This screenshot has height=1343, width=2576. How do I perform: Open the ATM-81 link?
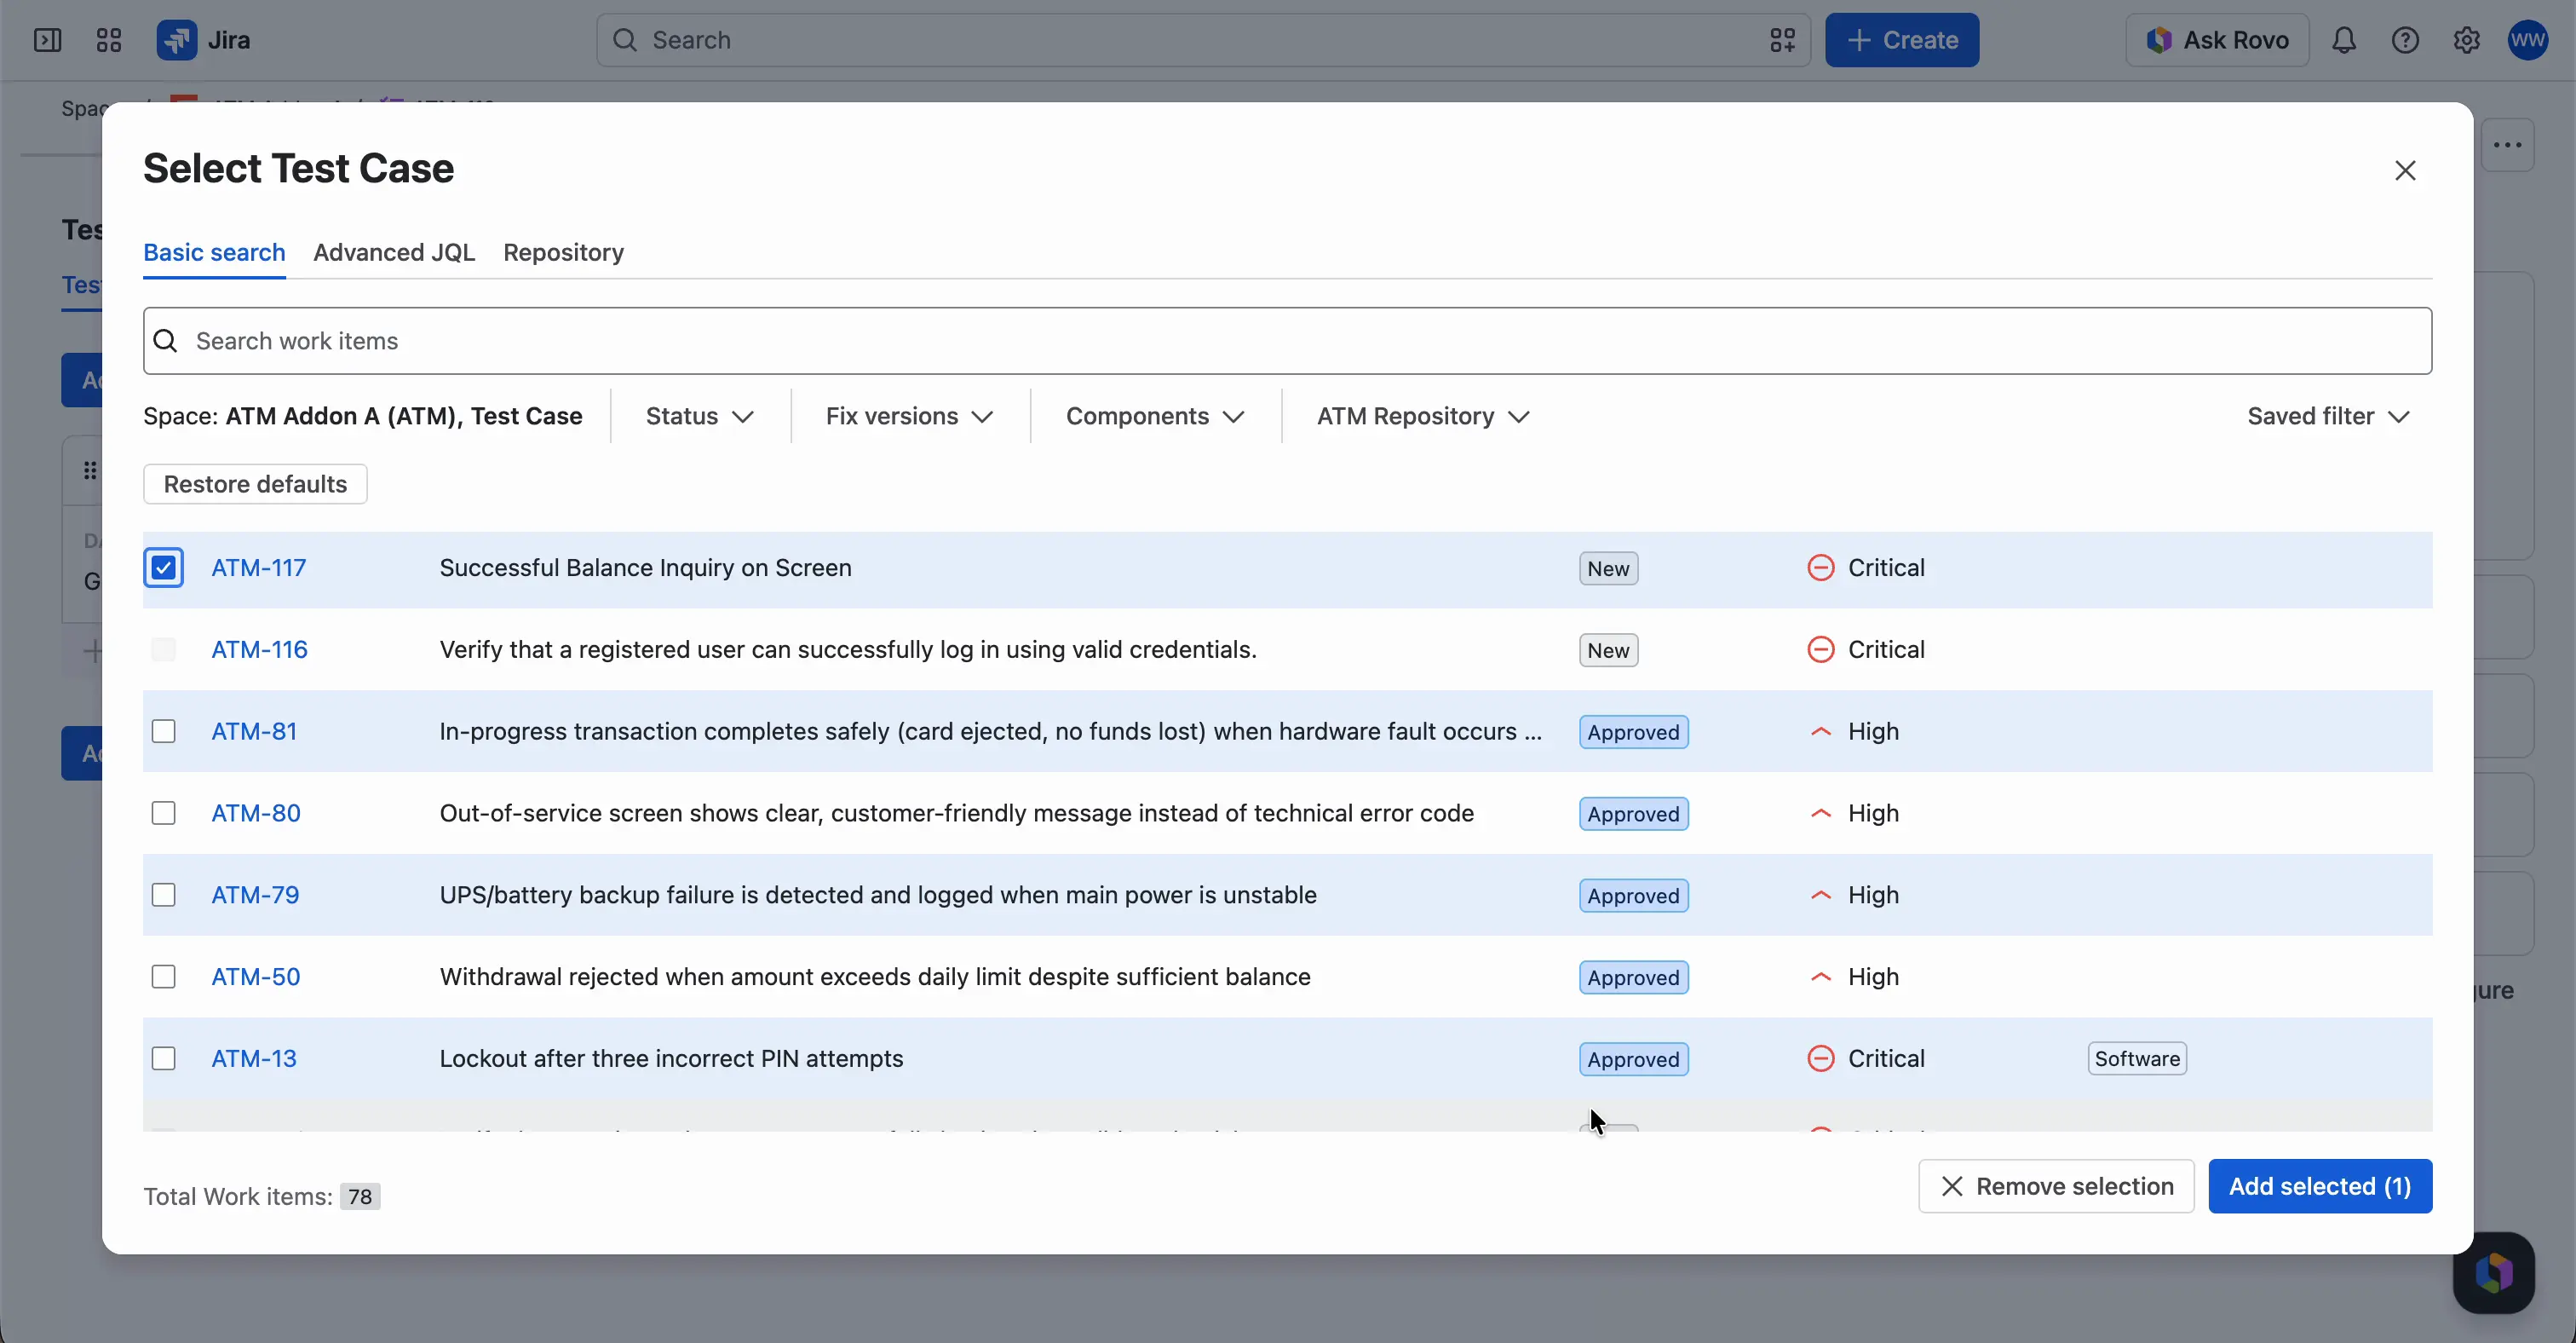click(x=254, y=732)
